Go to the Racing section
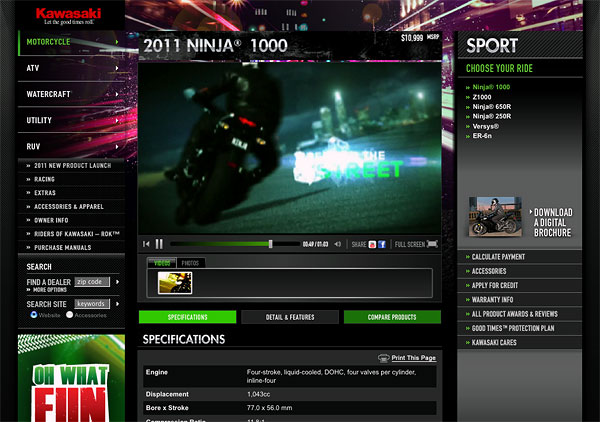The width and height of the screenshot is (600, 422). click(44, 179)
